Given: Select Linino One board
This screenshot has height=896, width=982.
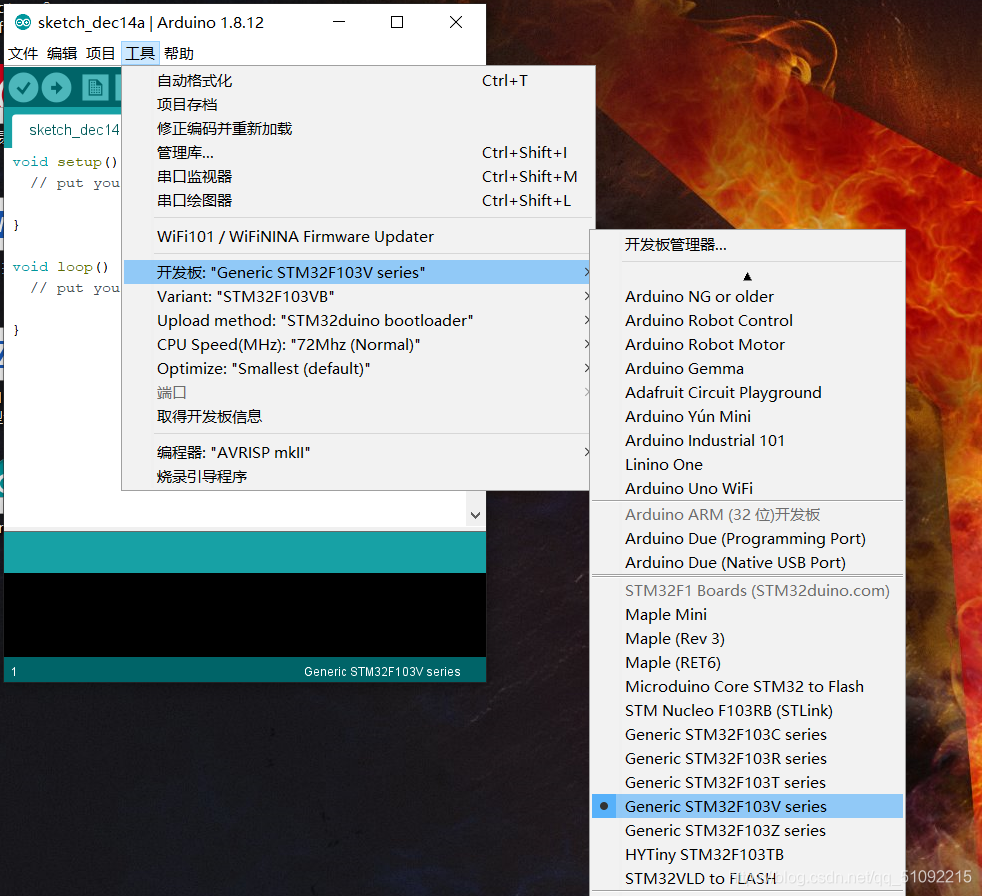Looking at the screenshot, I should 747,465.
